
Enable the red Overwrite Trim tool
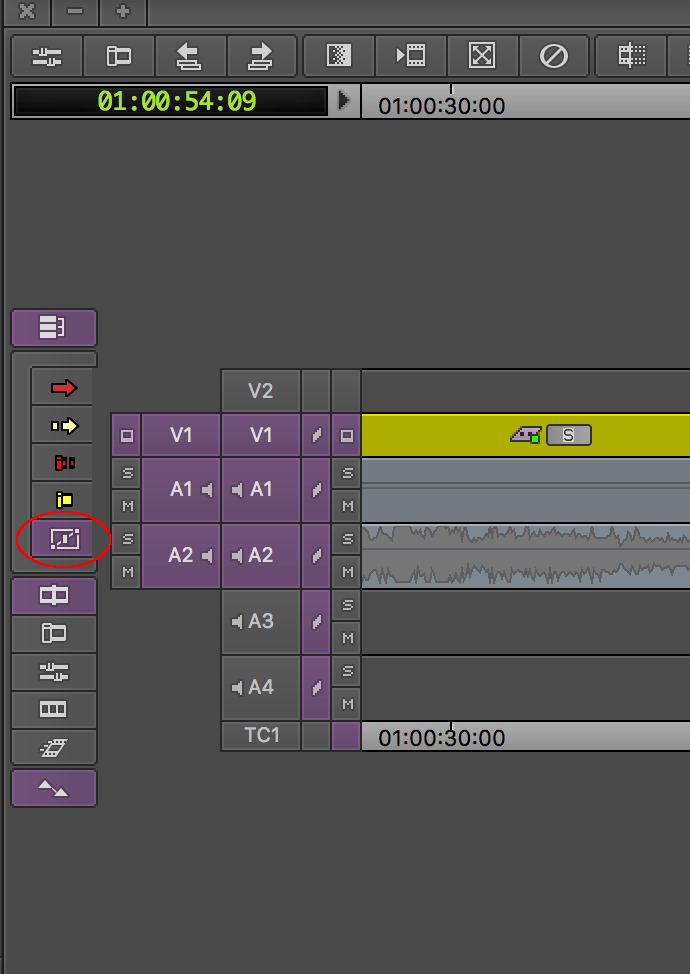pyautogui.click(x=64, y=463)
